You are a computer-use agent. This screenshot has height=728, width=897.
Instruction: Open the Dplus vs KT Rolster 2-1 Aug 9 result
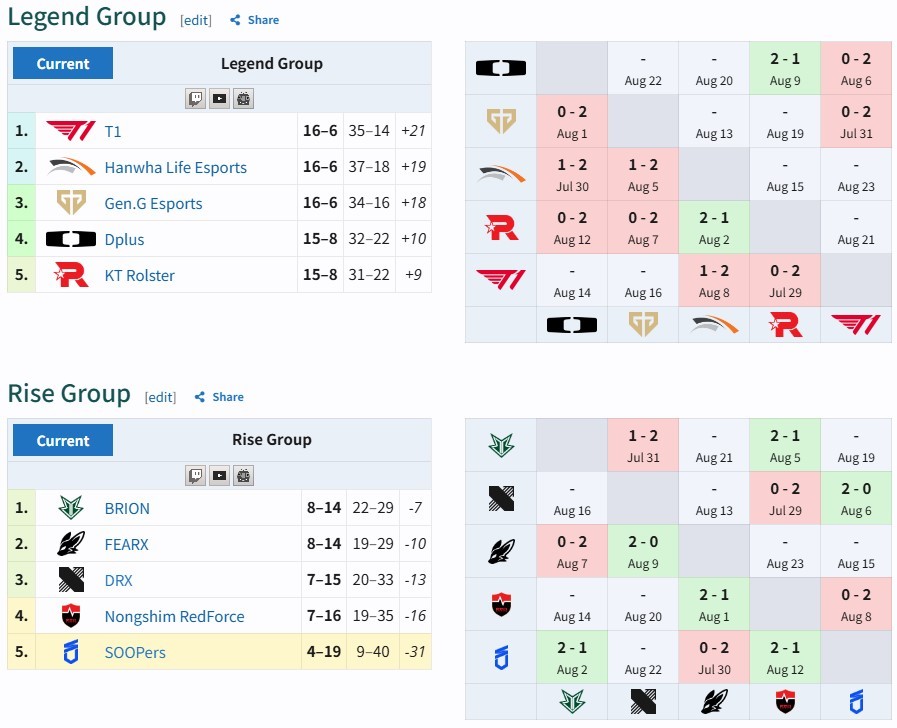785,68
